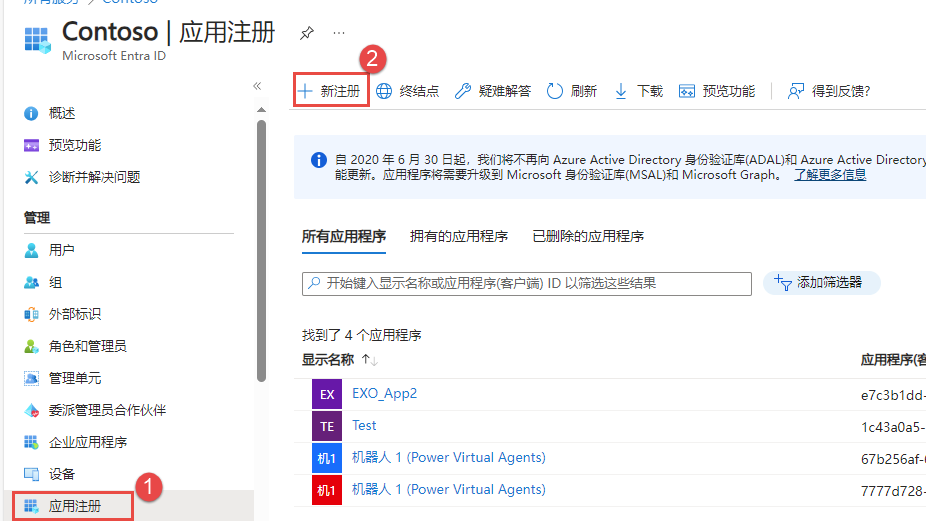Click sidebar scroll up arrow
This screenshot has width=926, height=521.
point(262,110)
